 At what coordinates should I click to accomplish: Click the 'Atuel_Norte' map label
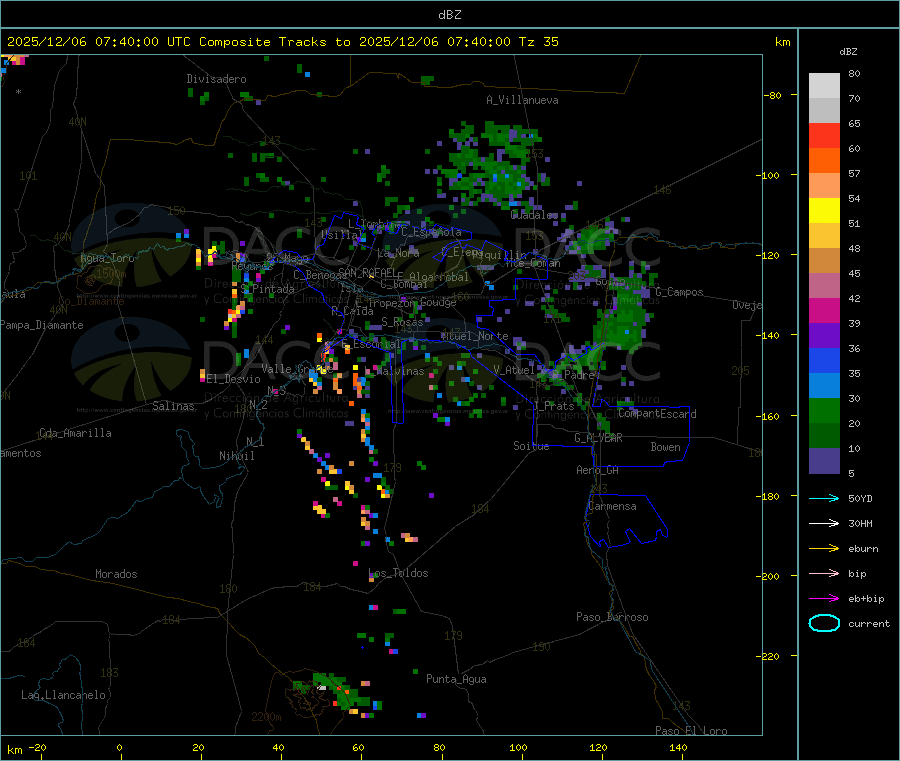tap(474, 336)
